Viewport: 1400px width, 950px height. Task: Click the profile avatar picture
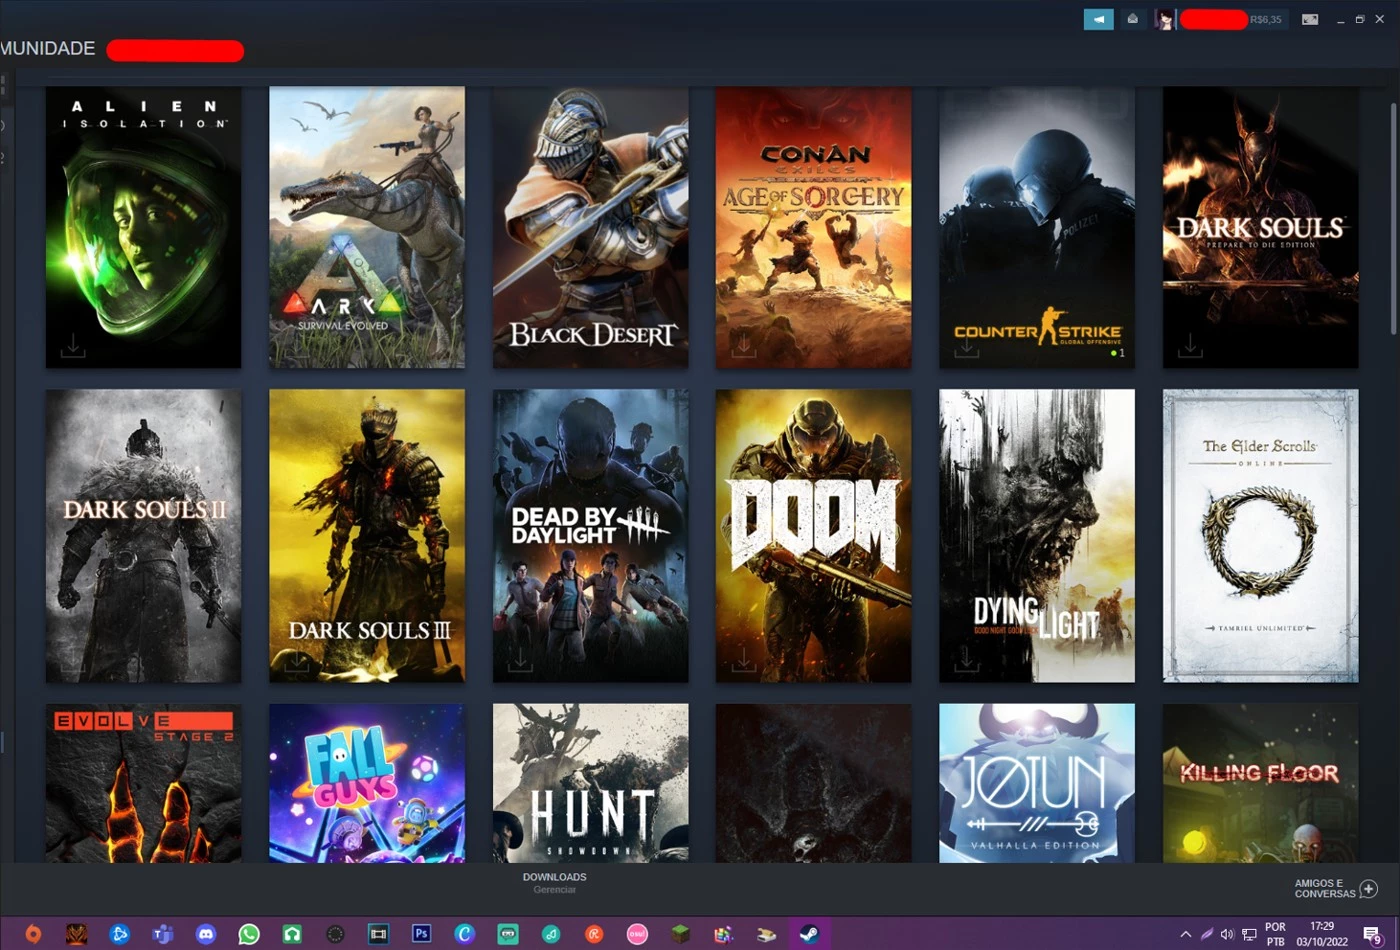[1164, 19]
